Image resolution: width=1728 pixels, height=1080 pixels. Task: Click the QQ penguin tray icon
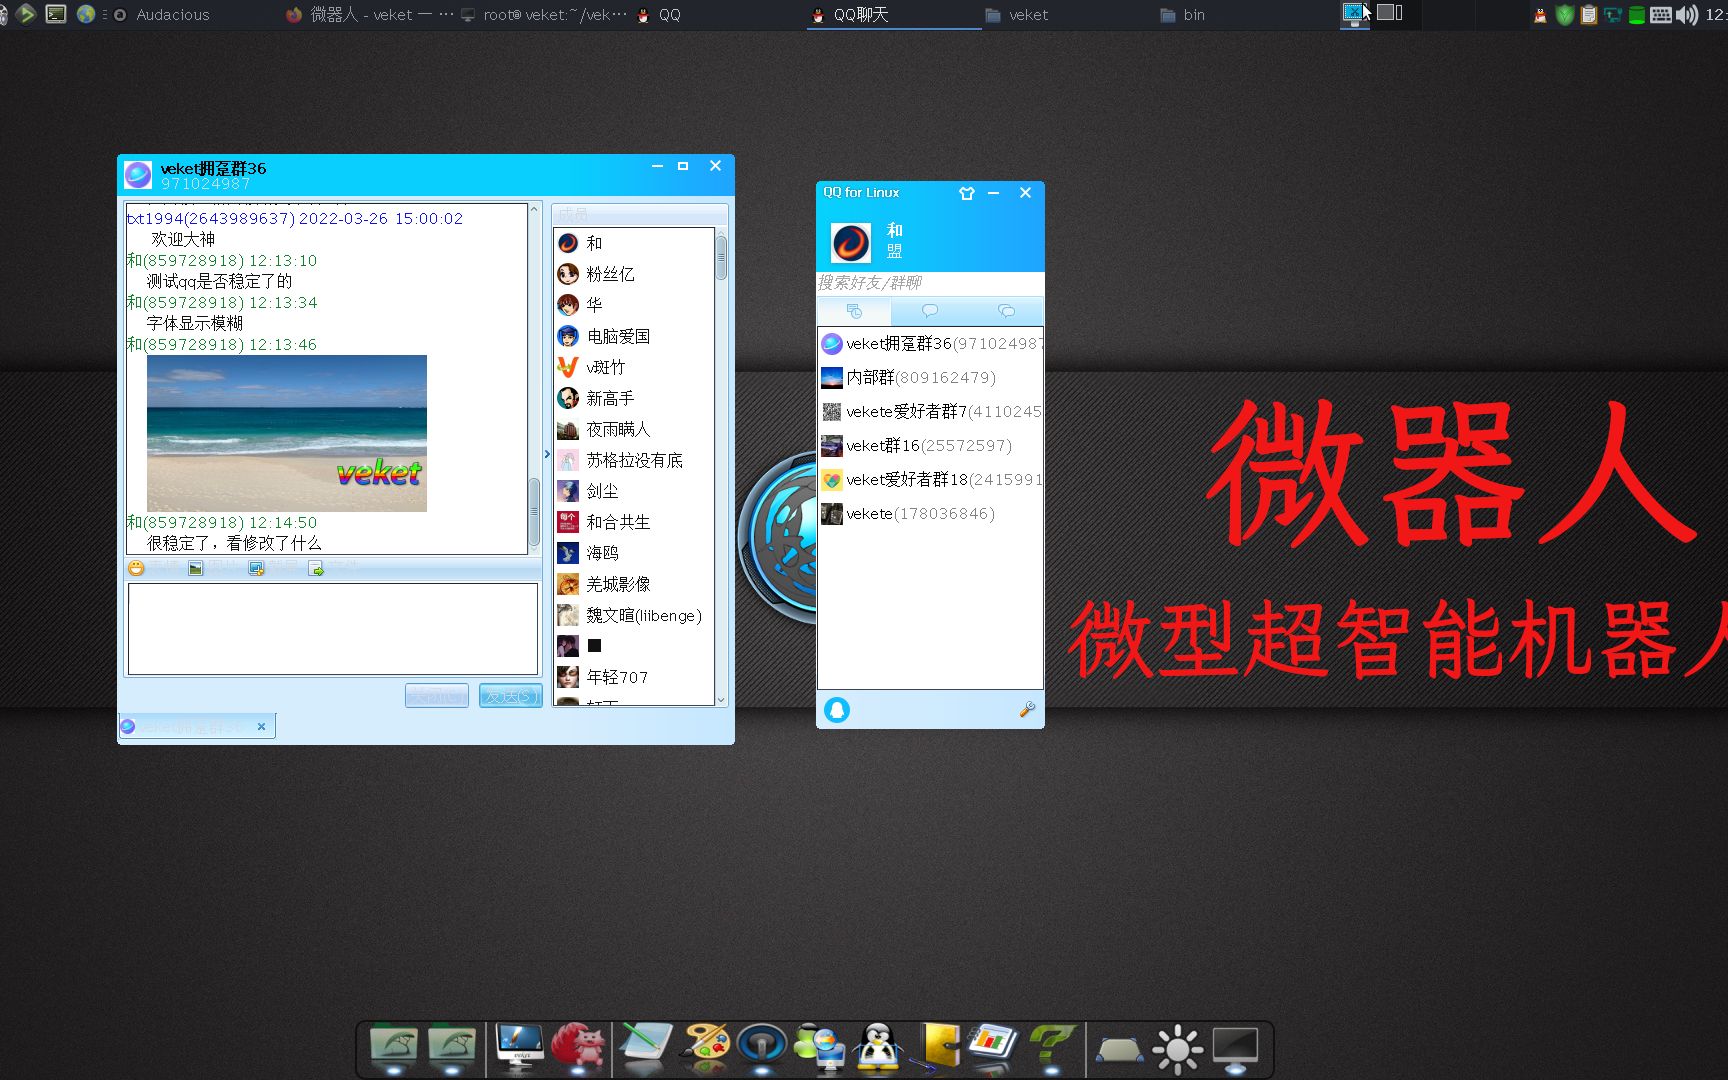point(1541,15)
